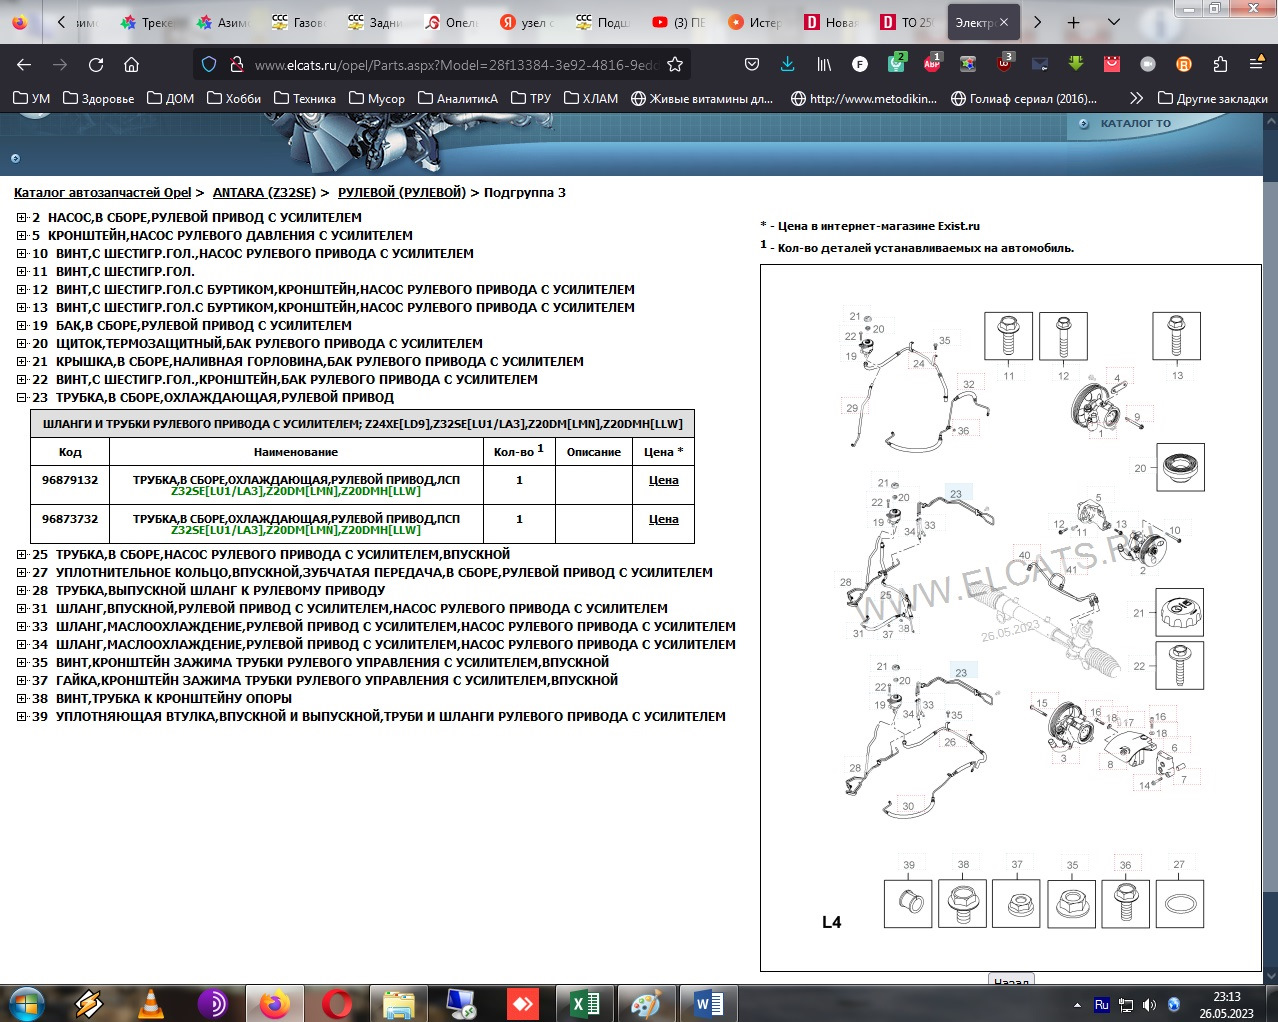Viewport: 1278px width, 1022px height.
Task: Click the Цена link for part 96879132
Action: 663,481
